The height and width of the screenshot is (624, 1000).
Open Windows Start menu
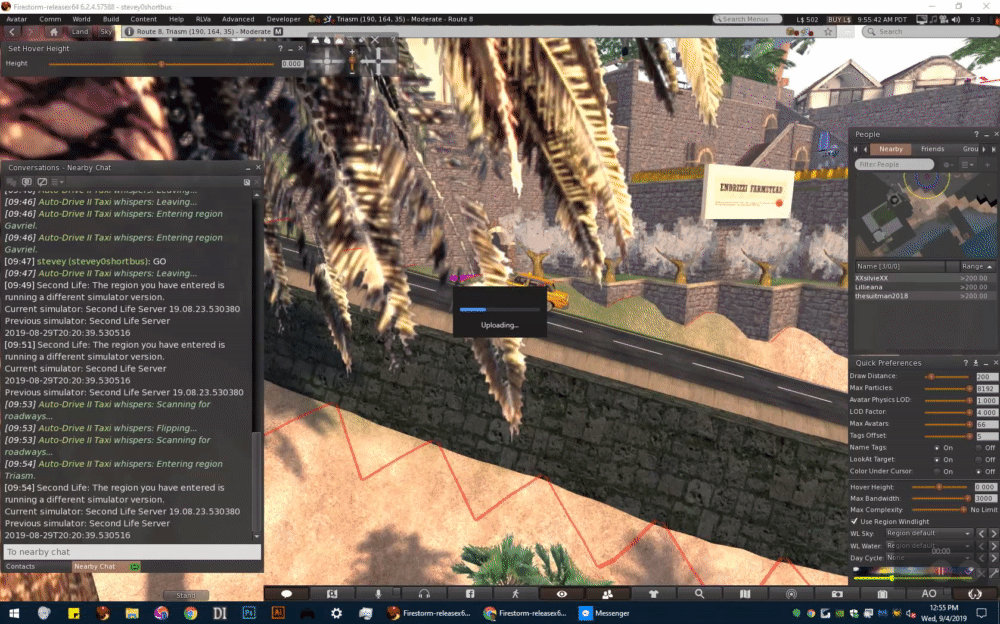14,613
